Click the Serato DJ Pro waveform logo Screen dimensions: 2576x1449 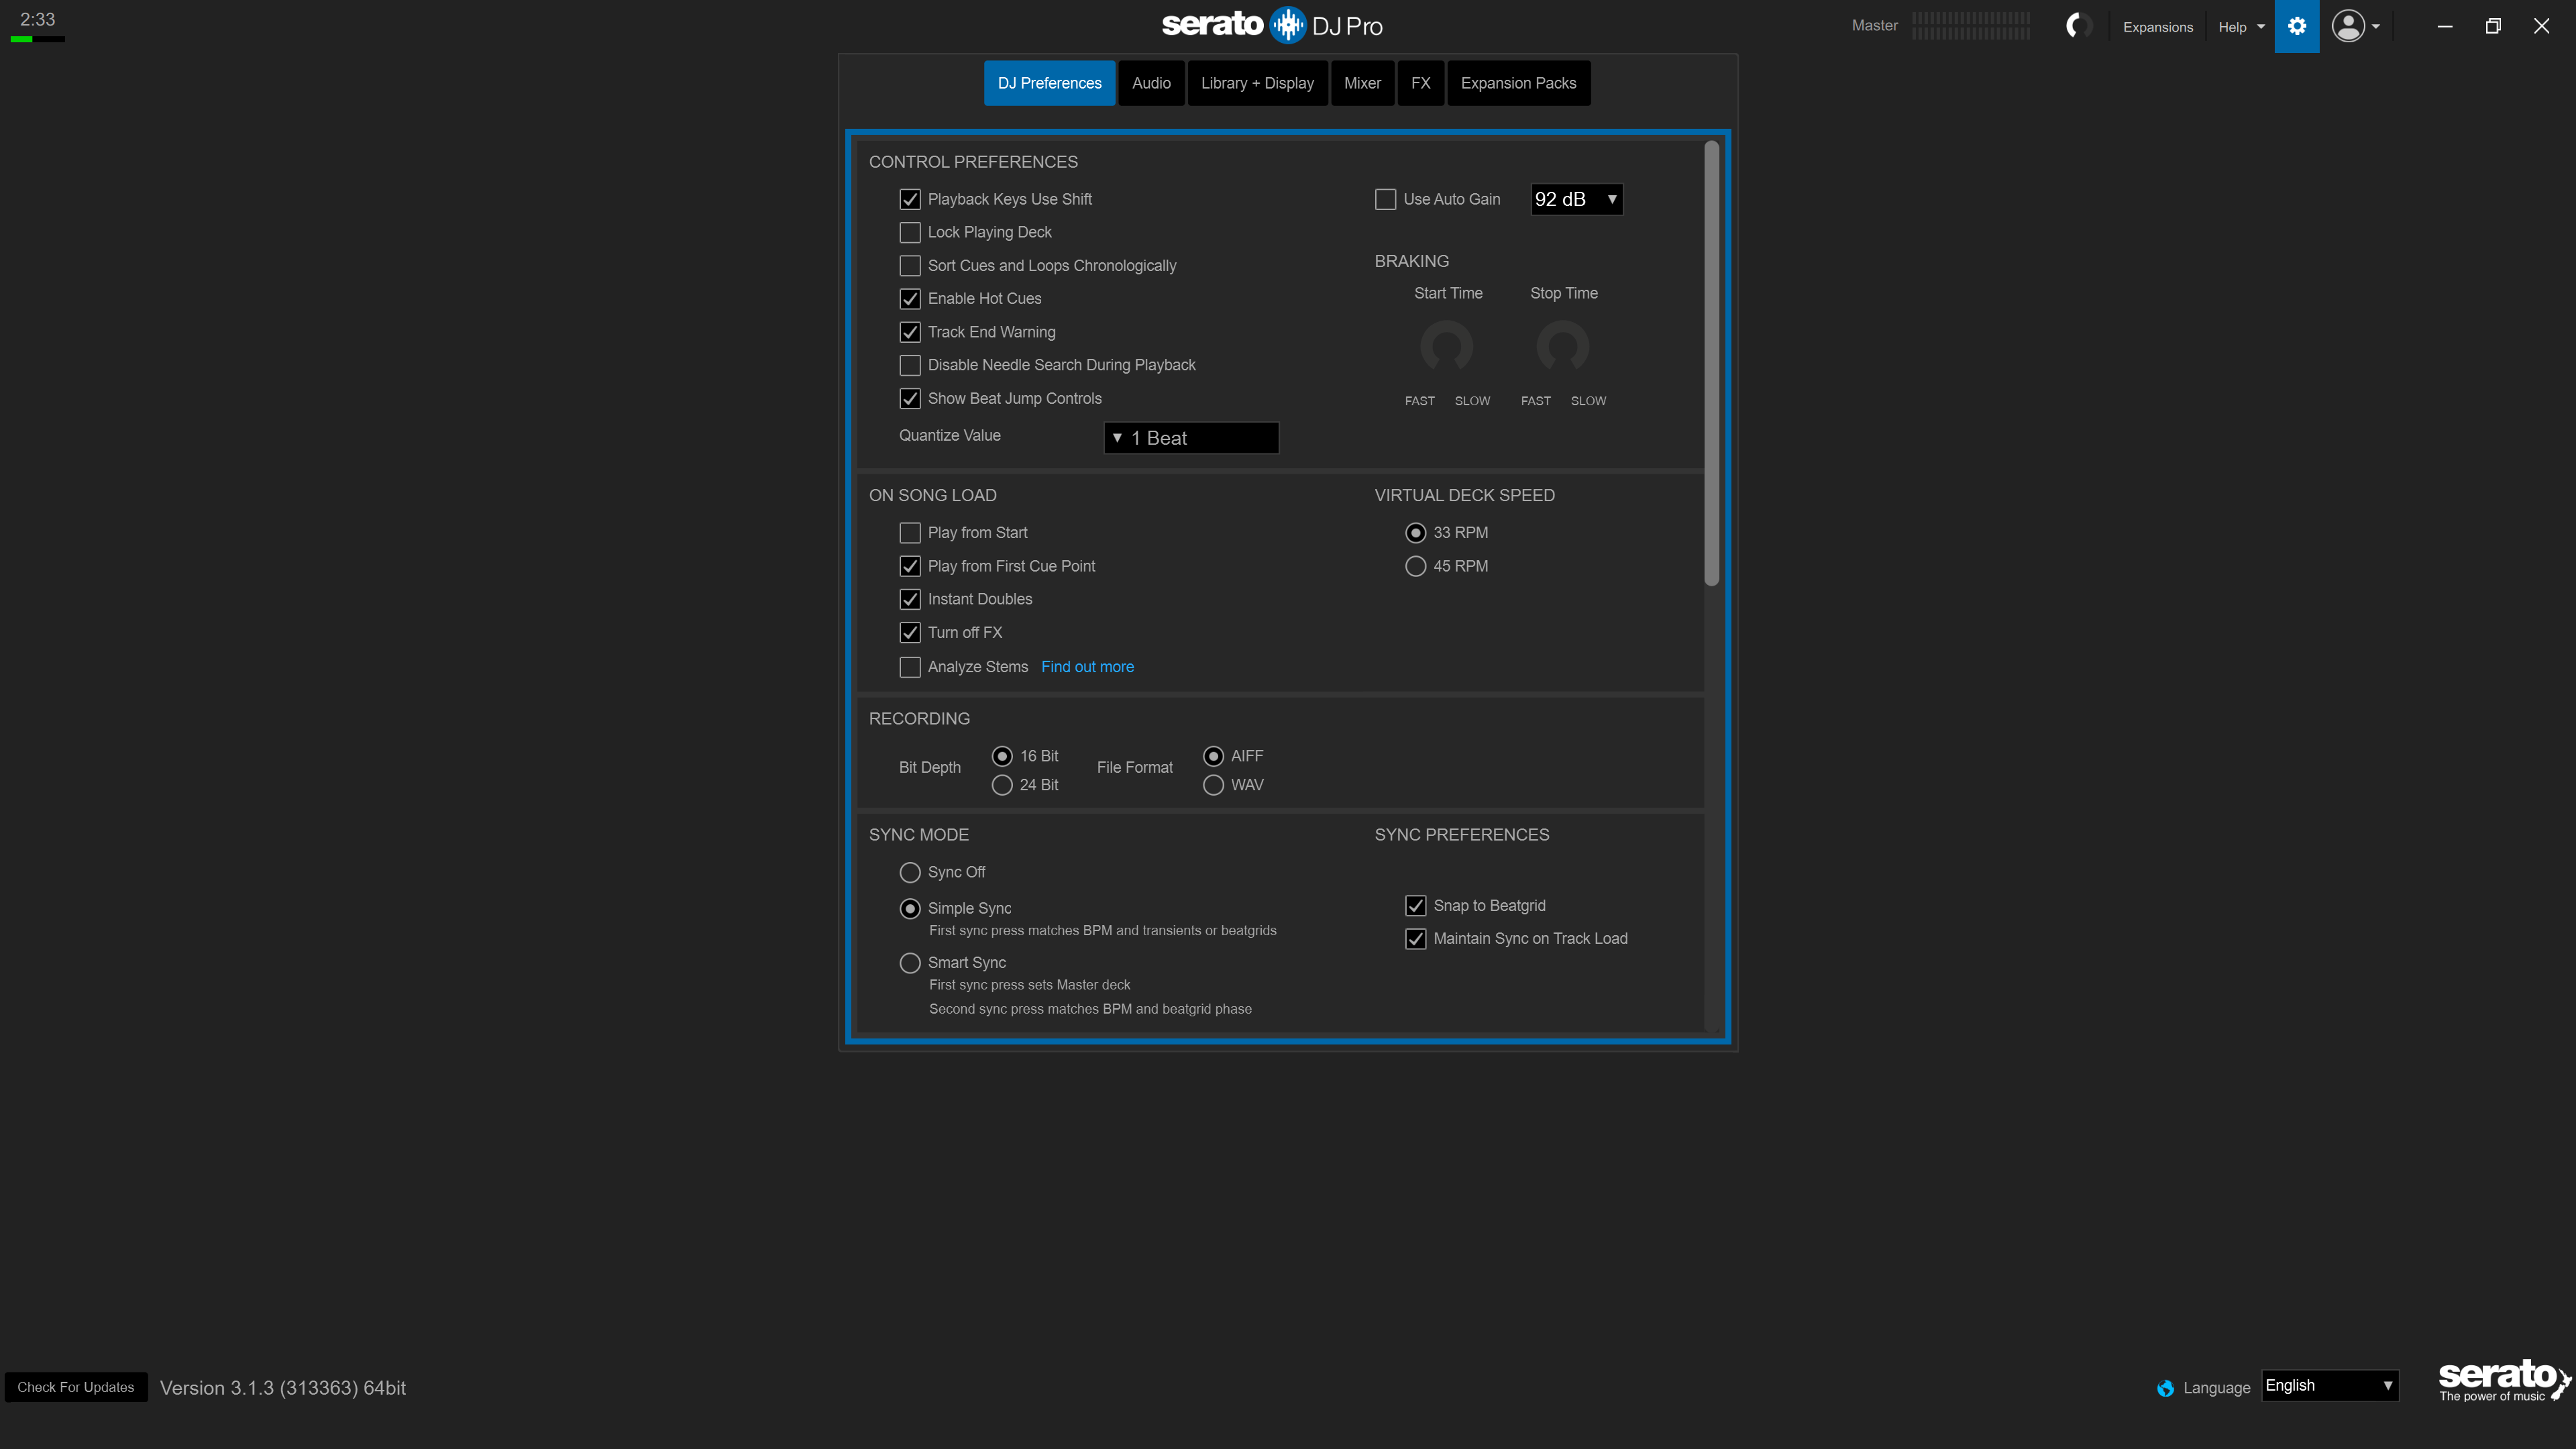pos(1287,25)
